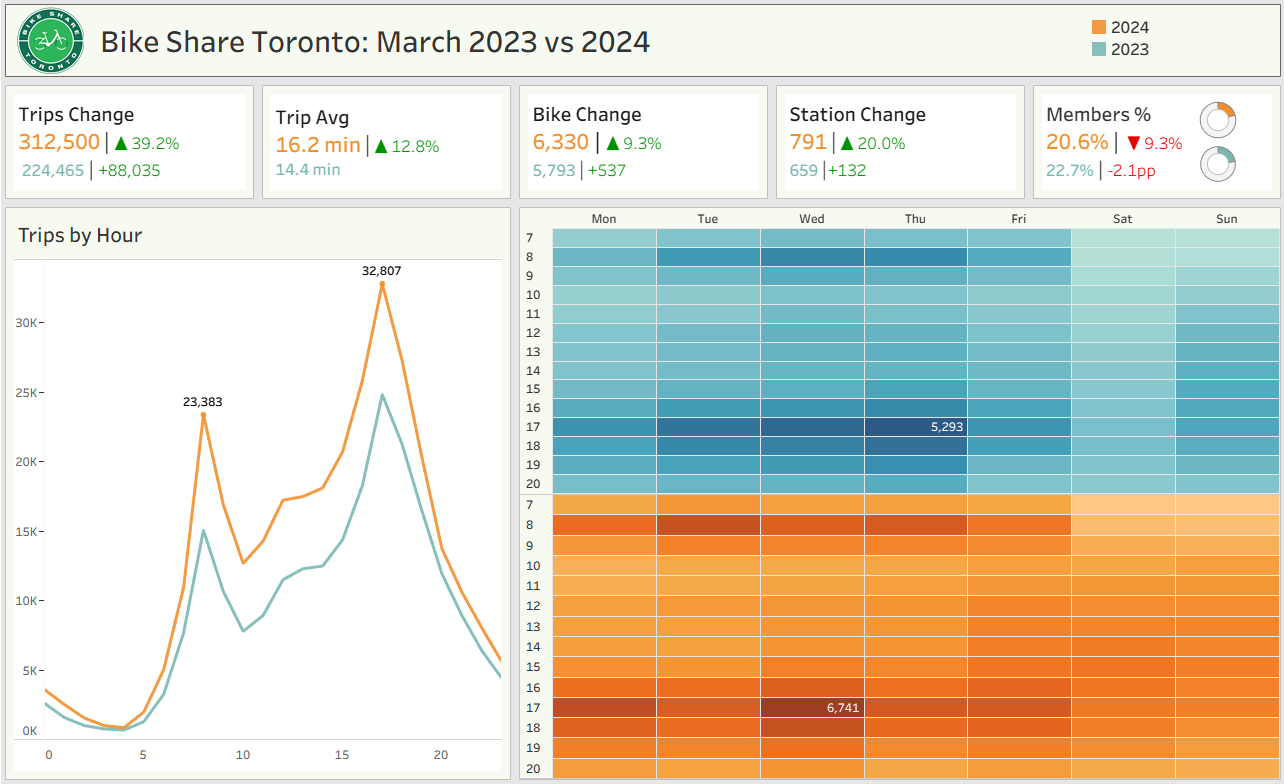The image size is (1284, 784).
Task: Select heatmap cell labeled 5,293
Action: 916,427
